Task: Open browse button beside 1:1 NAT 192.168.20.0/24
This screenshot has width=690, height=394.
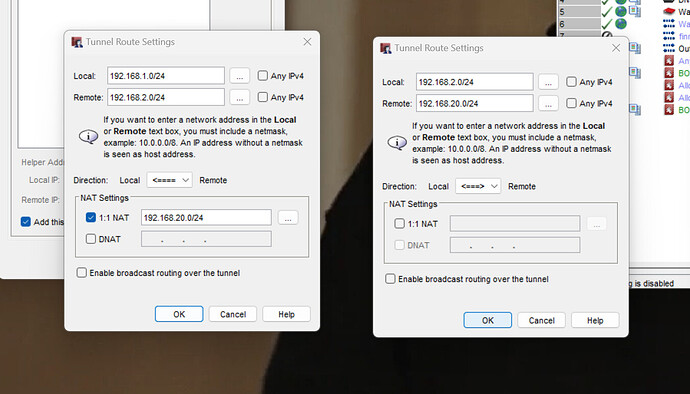Action: (288, 217)
